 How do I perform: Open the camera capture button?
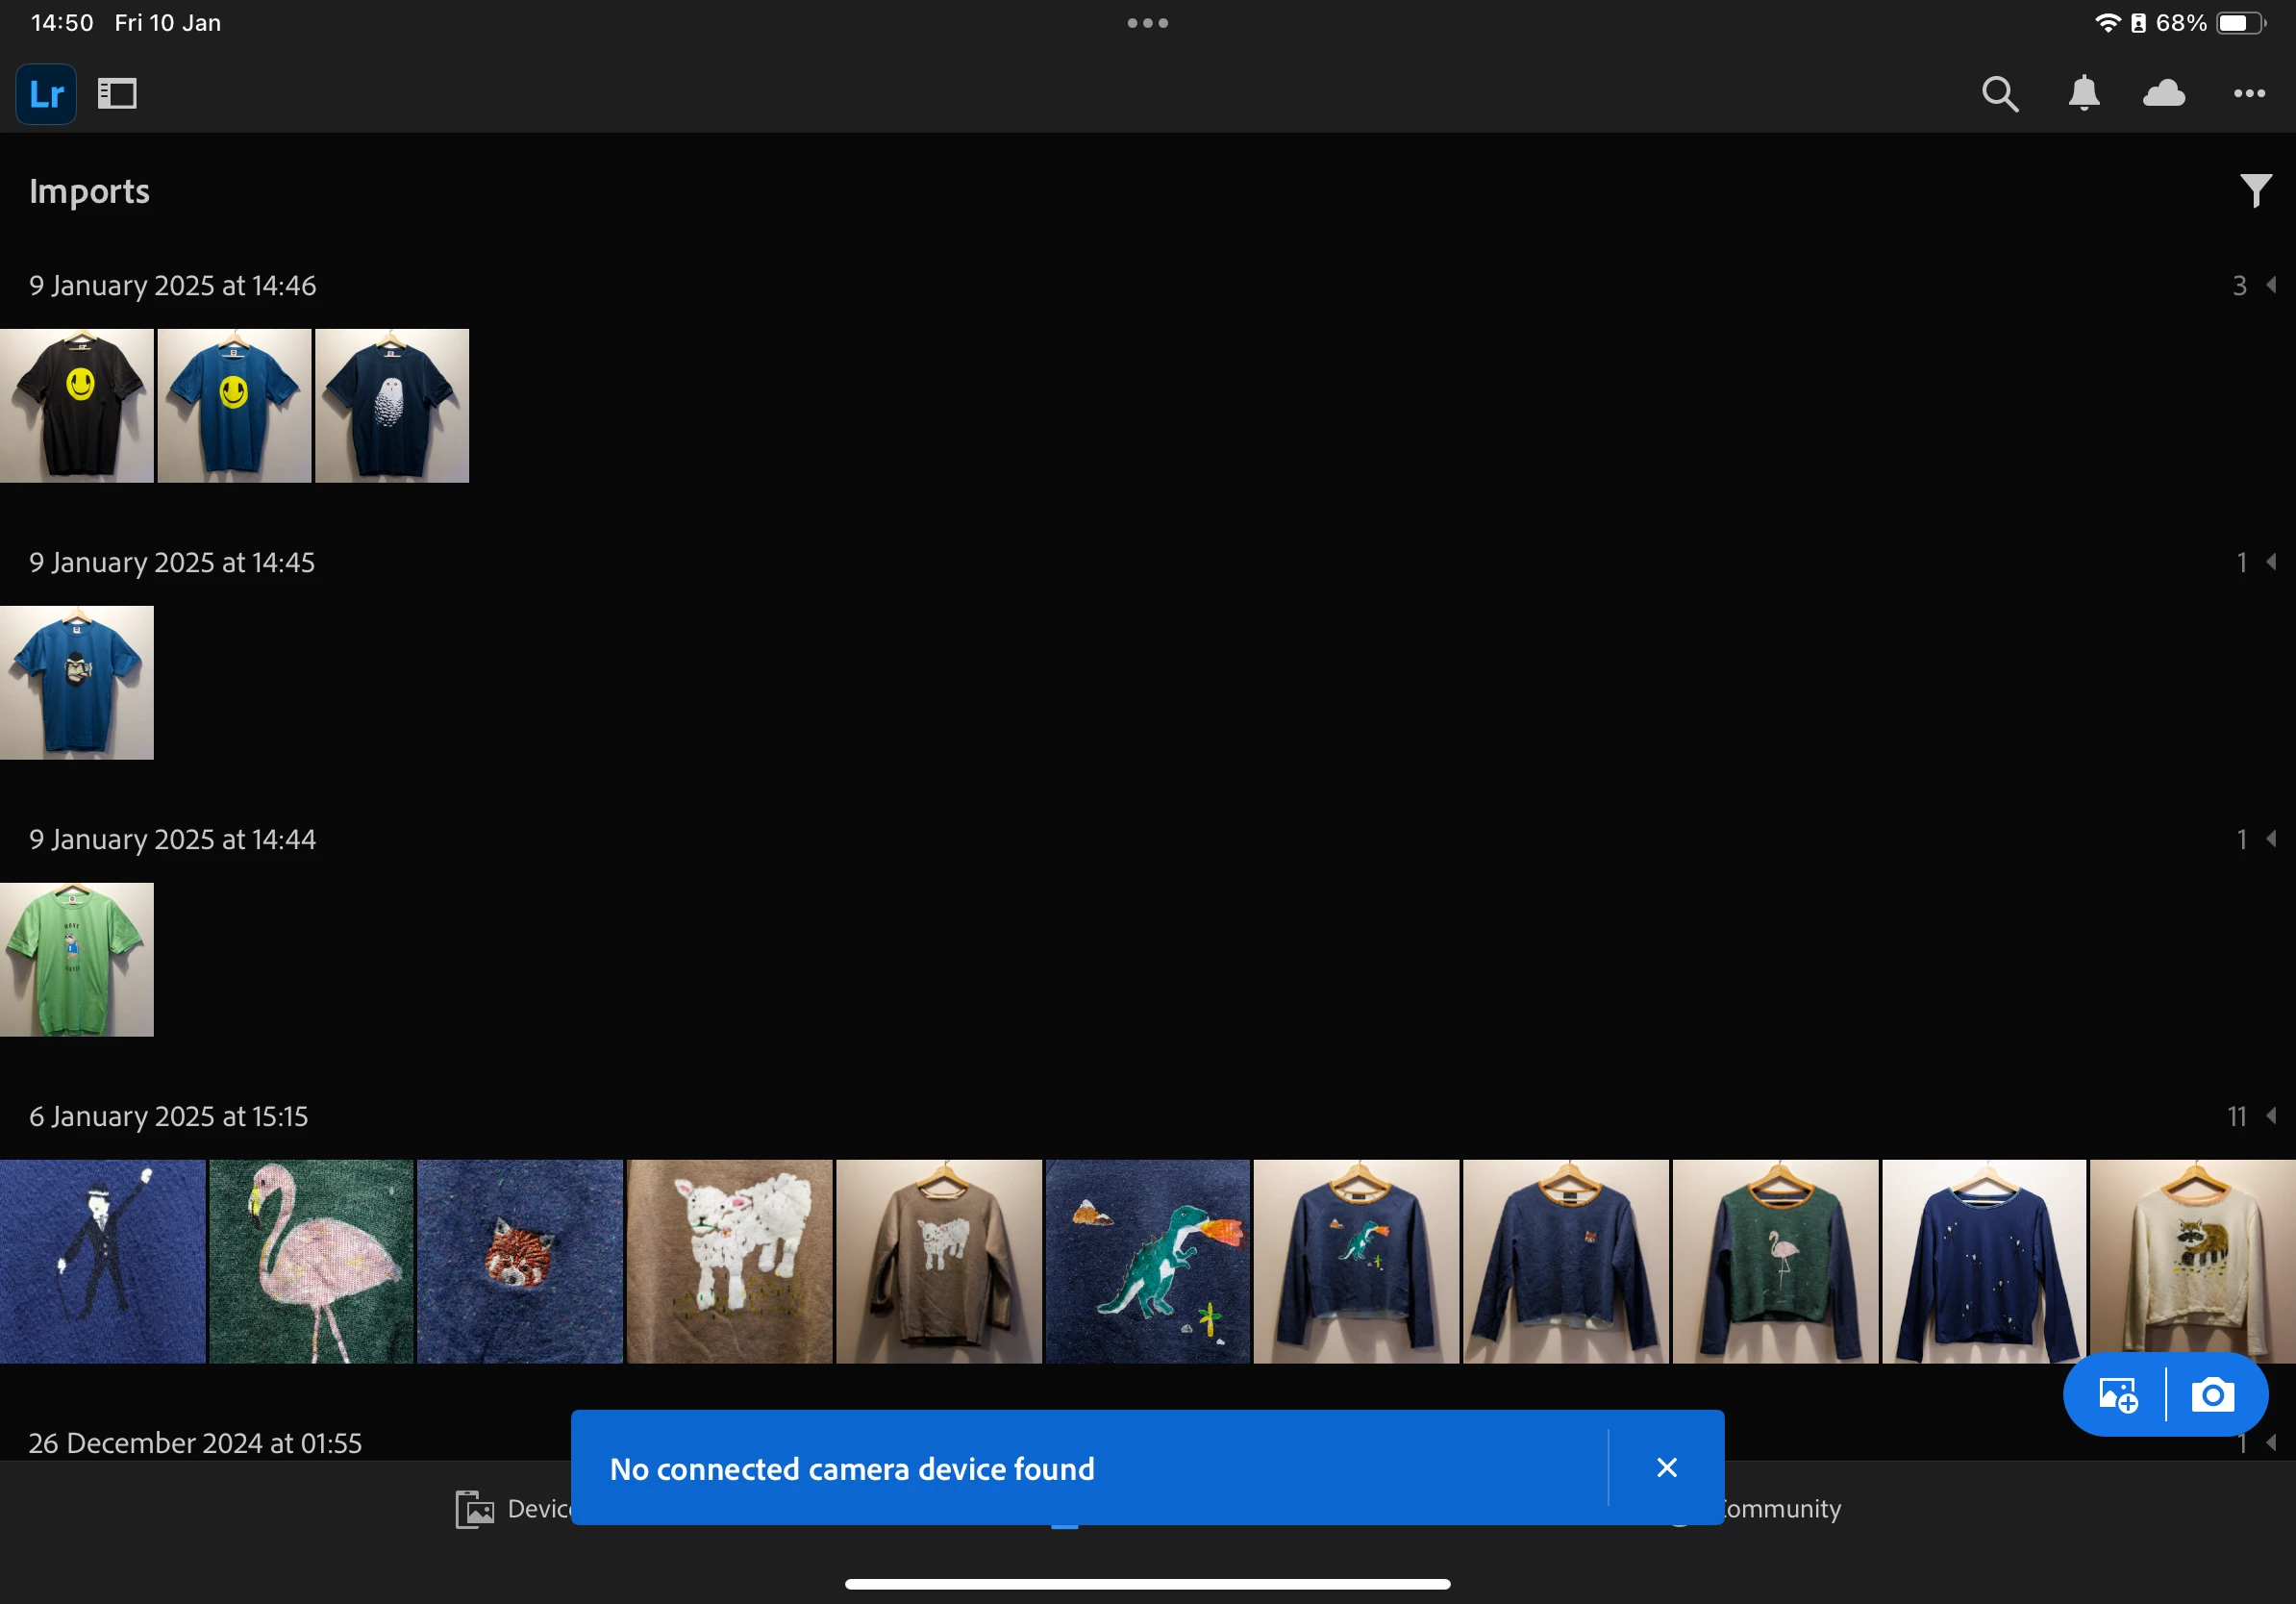[2212, 1395]
